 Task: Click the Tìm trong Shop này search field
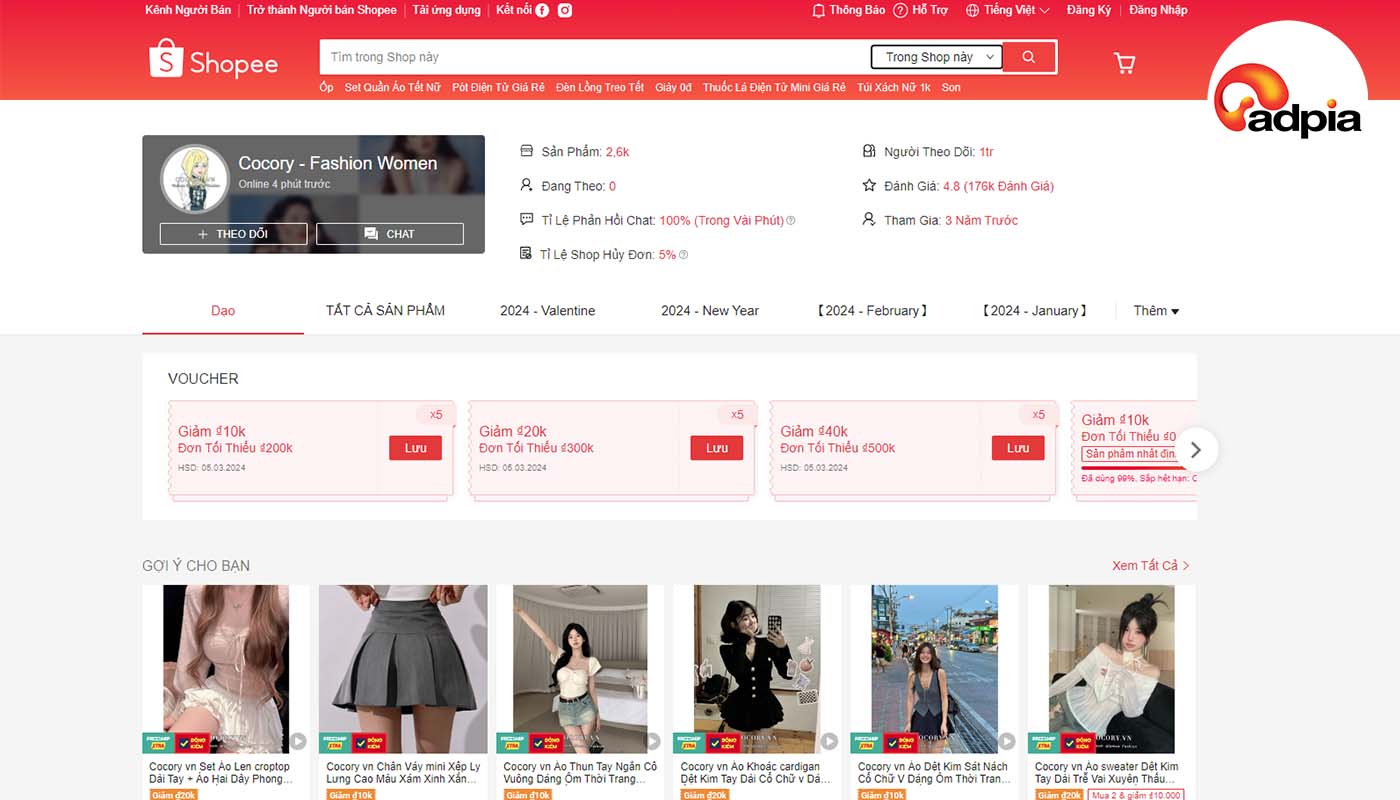pyautogui.click(x=595, y=57)
